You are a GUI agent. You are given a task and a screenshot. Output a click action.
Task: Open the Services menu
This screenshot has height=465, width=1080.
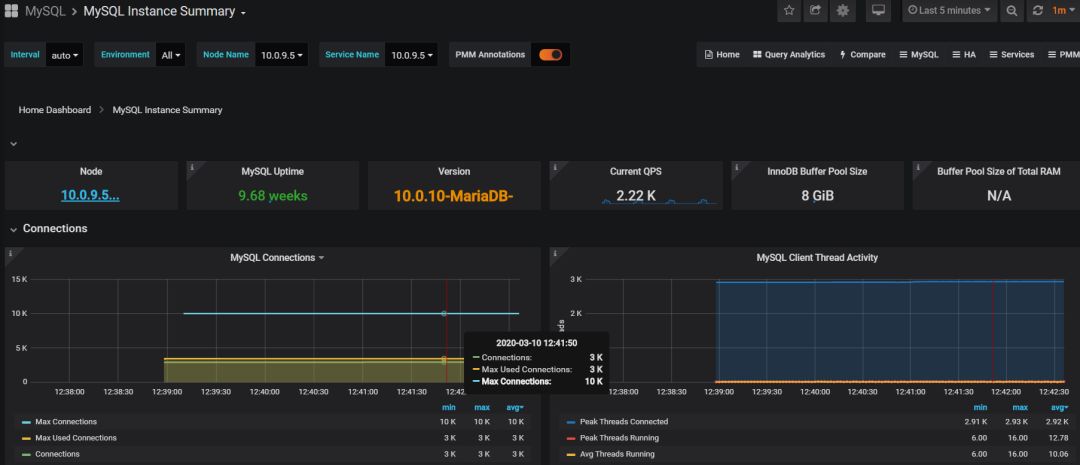click(1011, 55)
